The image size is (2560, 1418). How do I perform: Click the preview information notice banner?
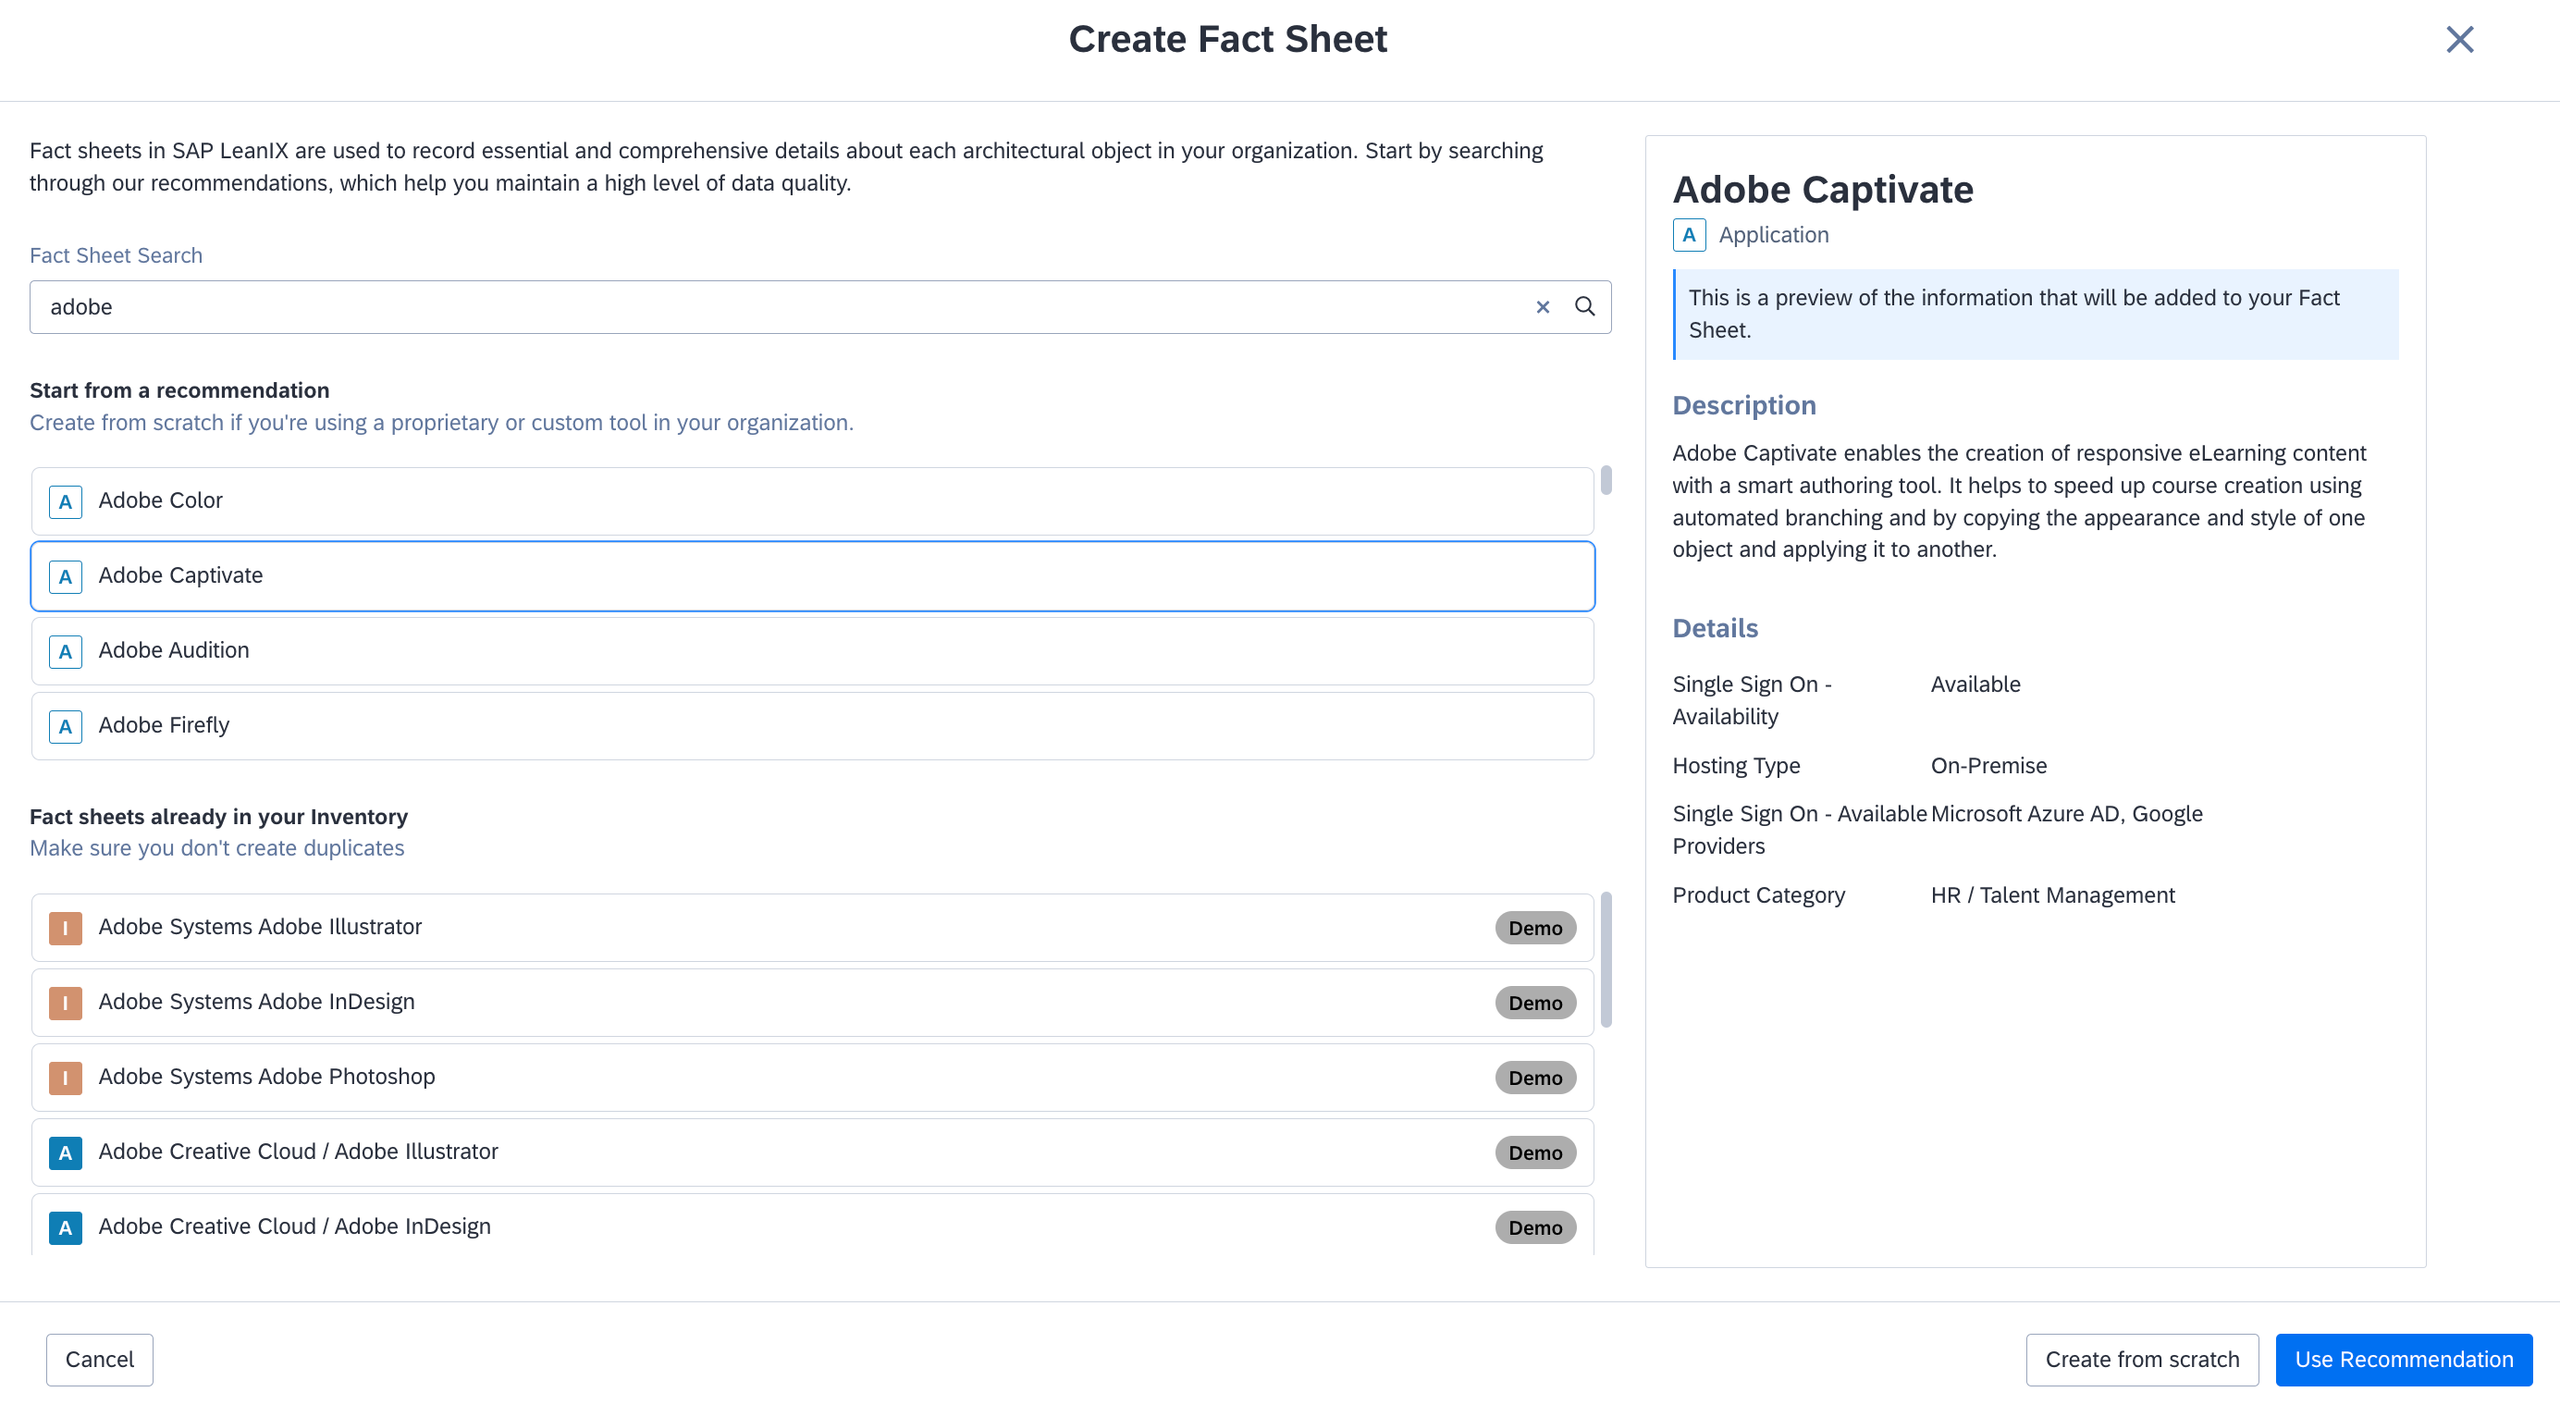(2035, 314)
